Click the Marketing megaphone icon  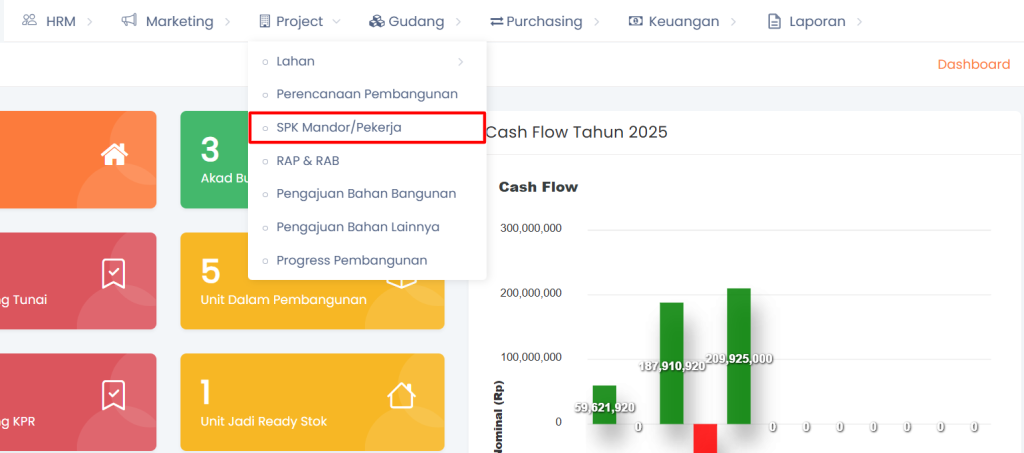tap(128, 21)
